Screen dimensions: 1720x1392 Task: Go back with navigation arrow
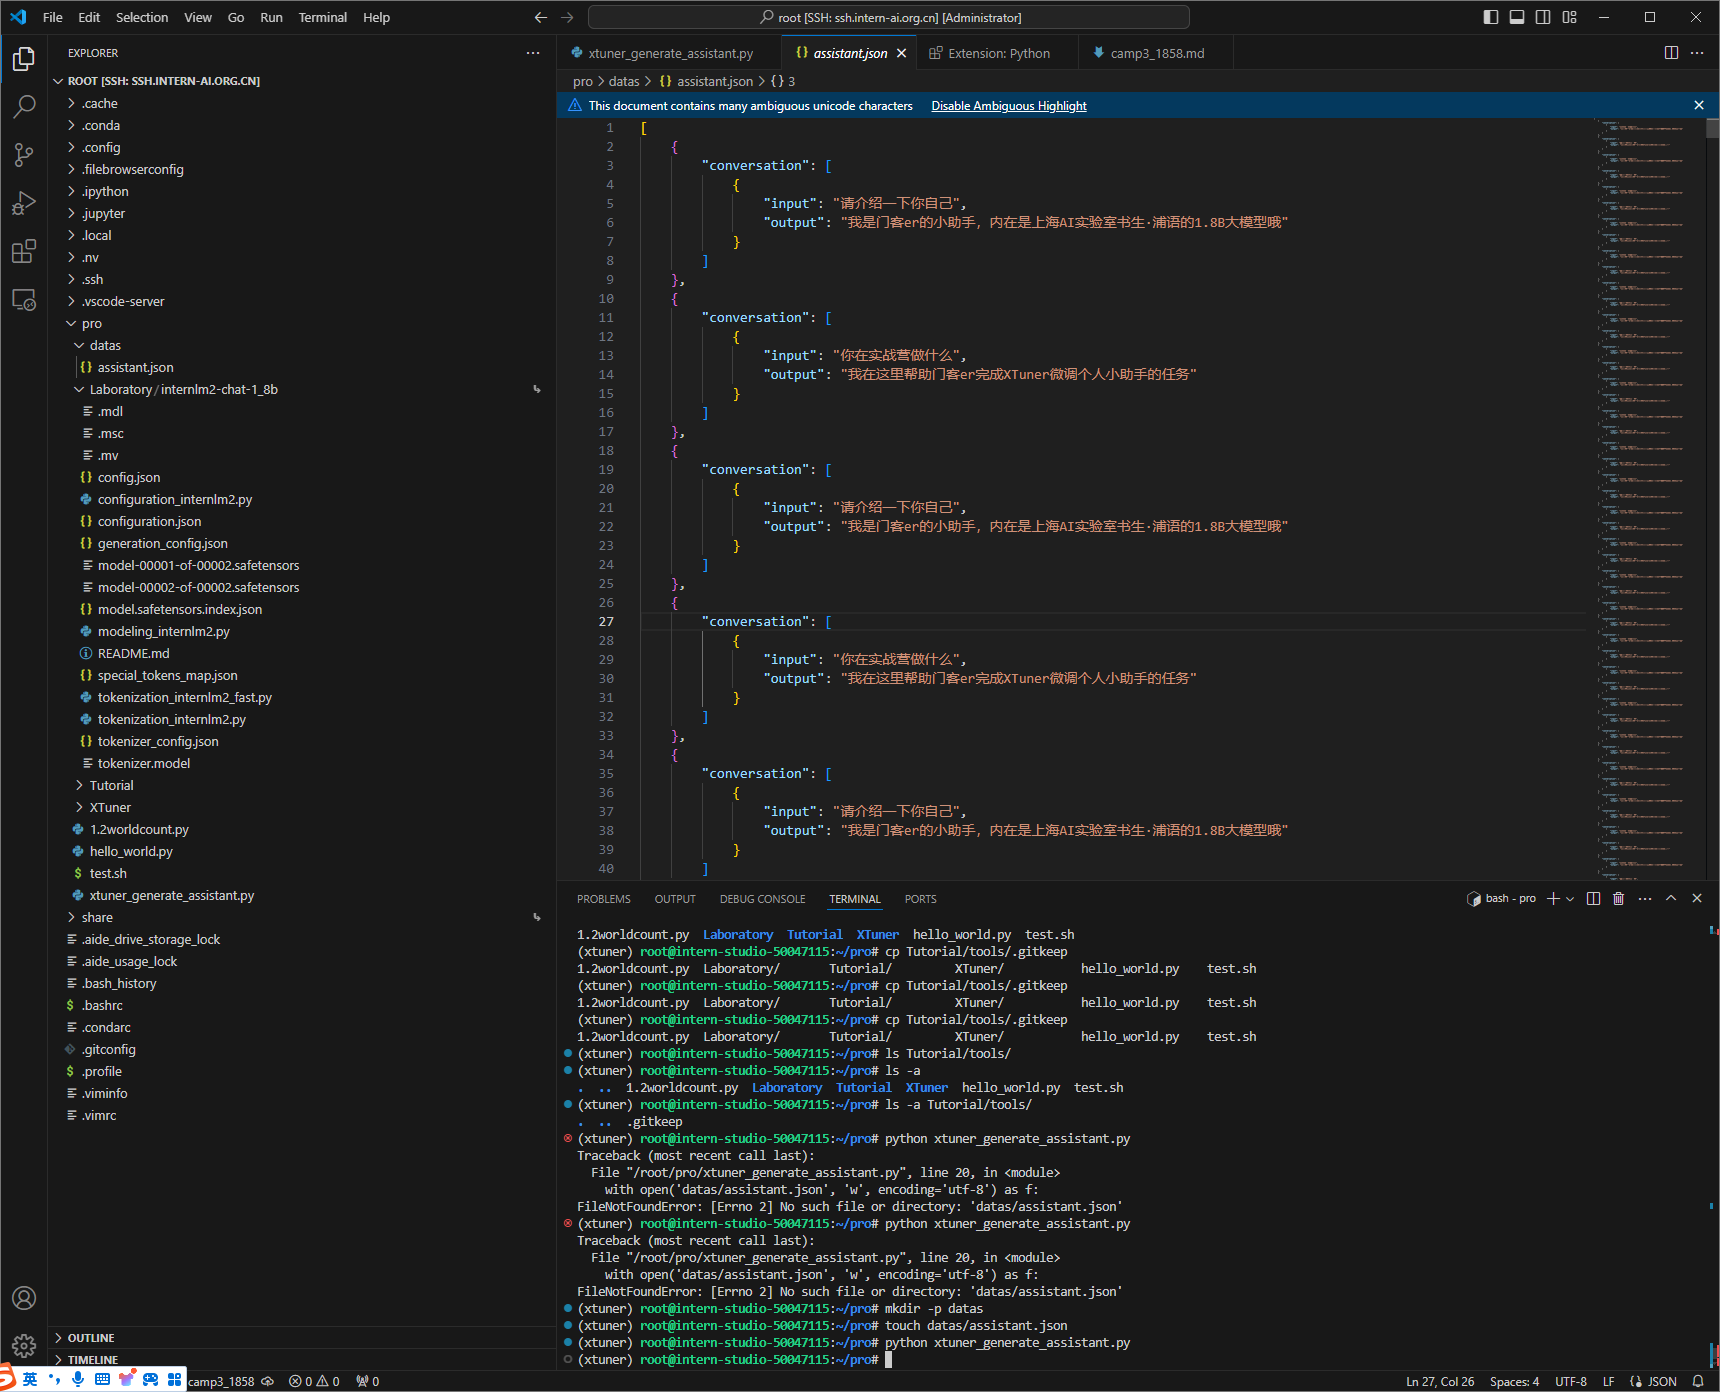point(541,17)
